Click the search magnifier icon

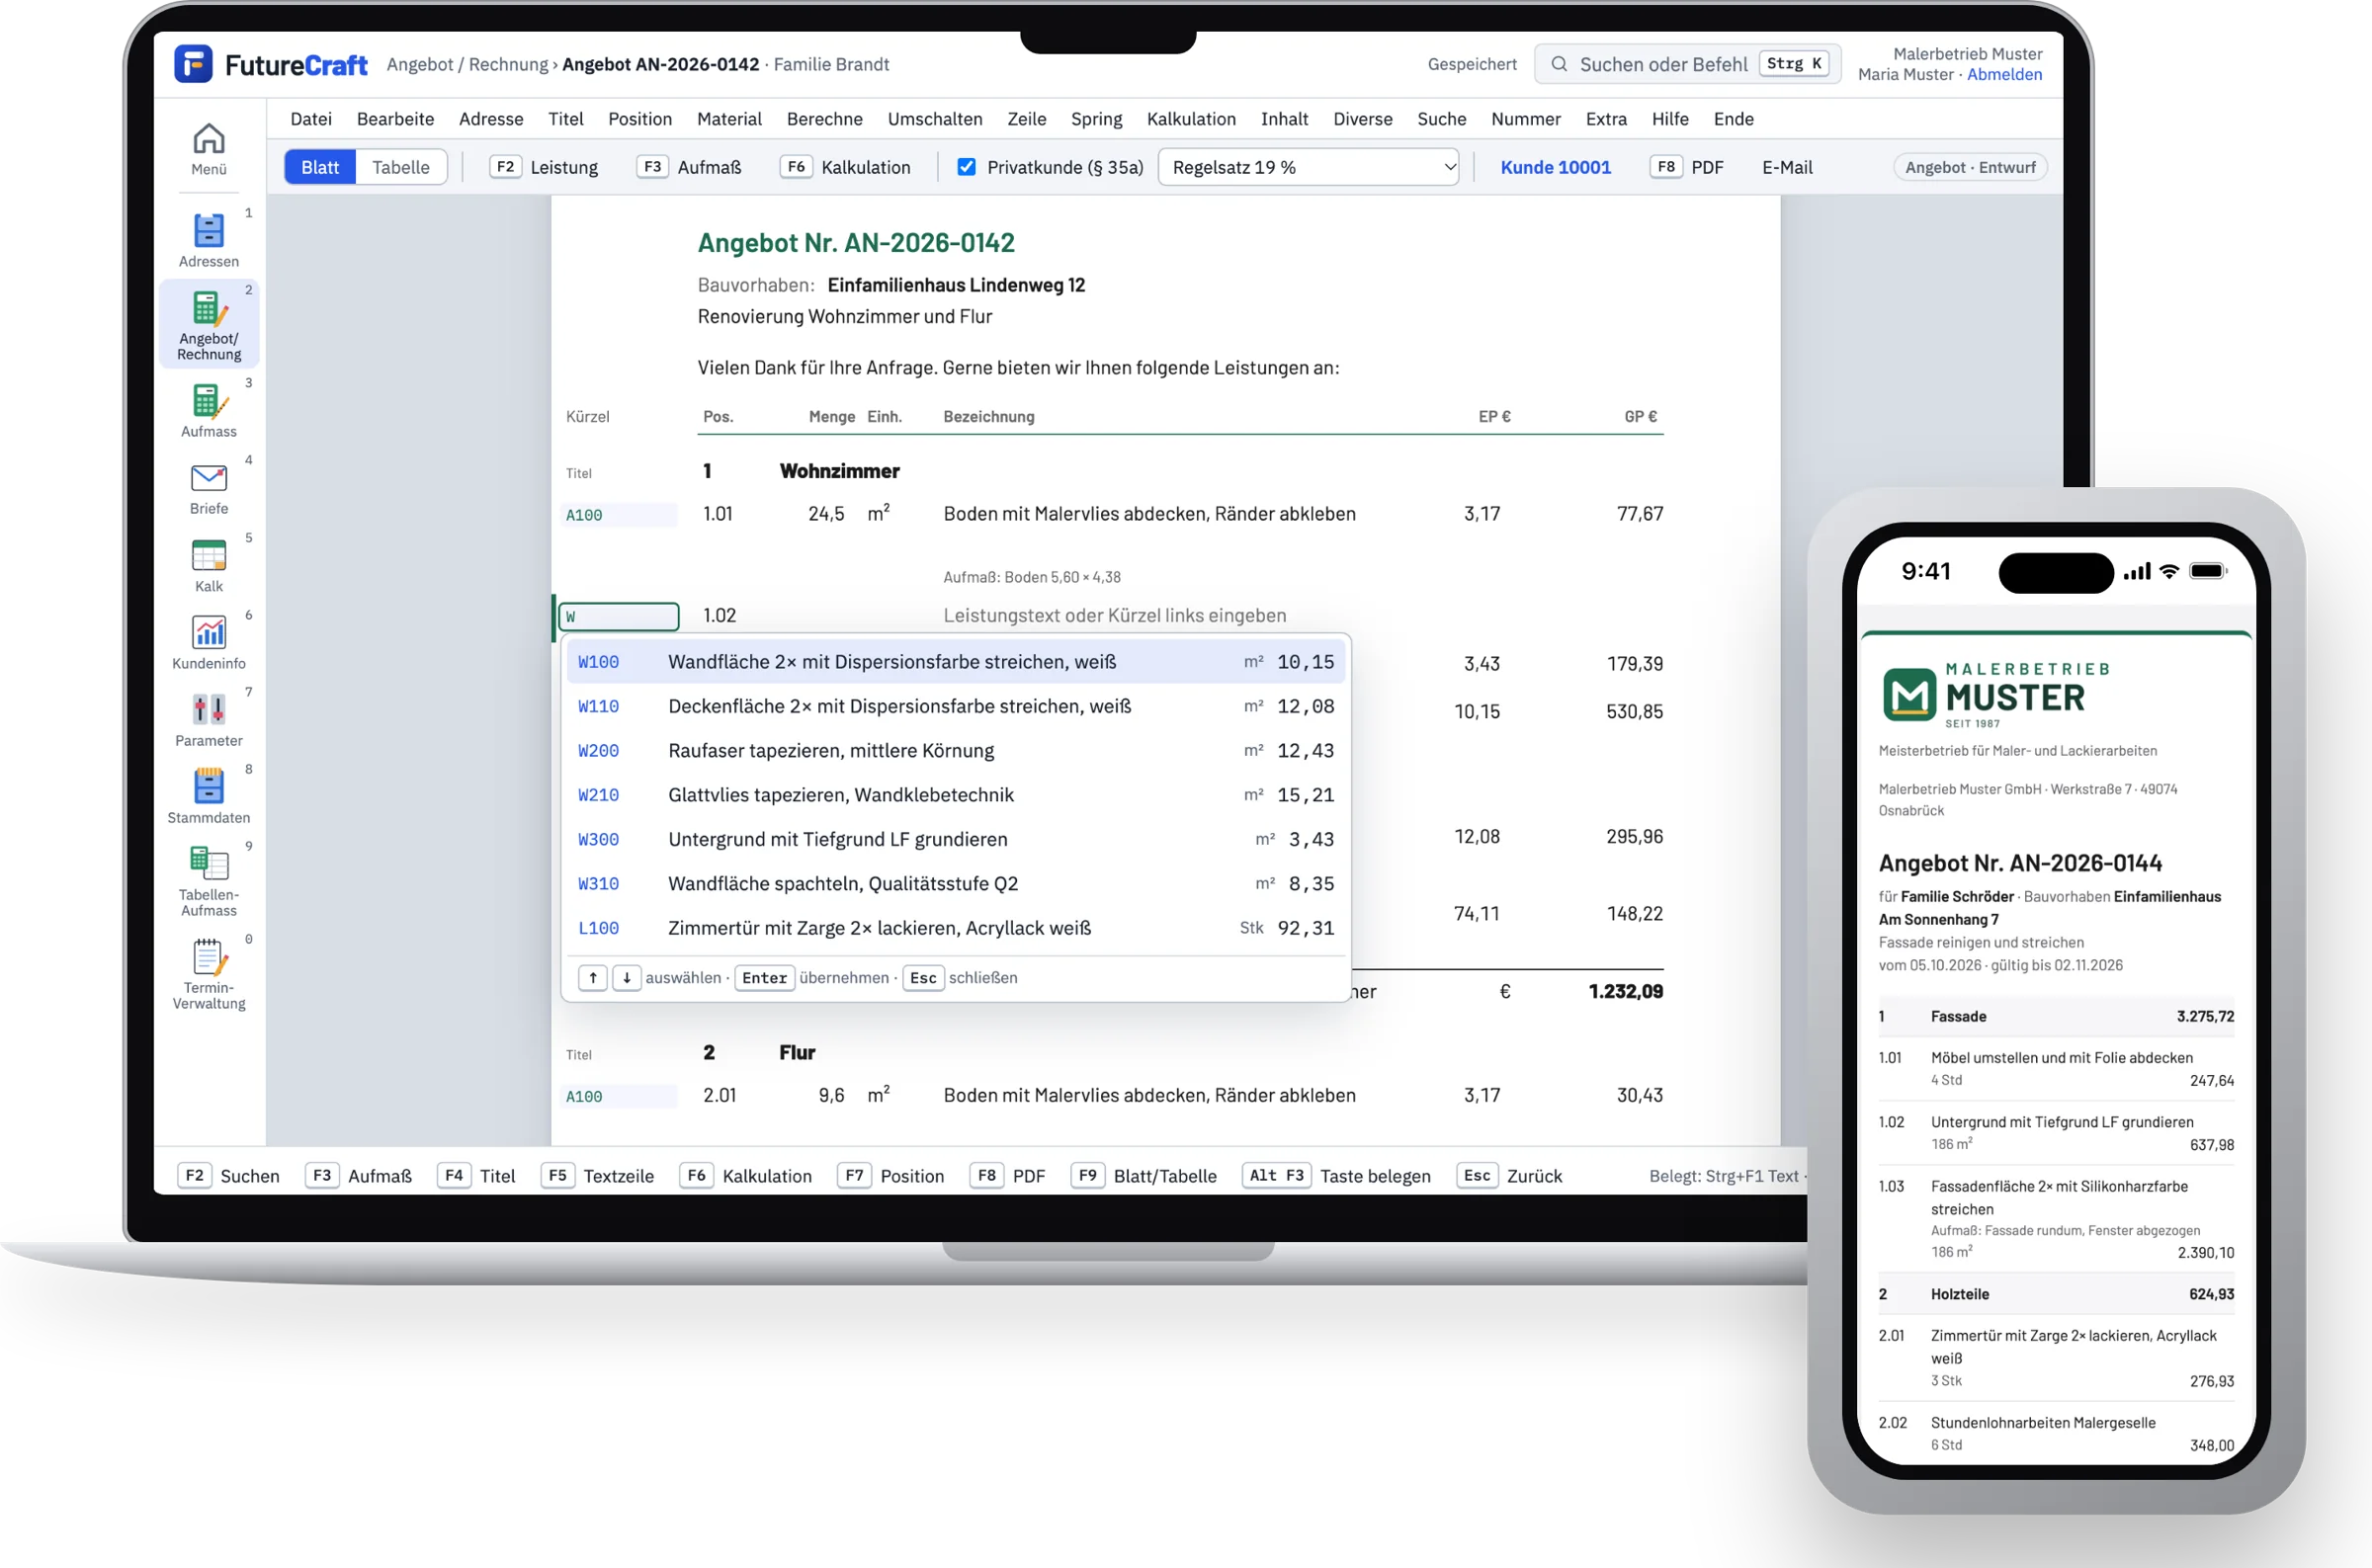(1558, 64)
